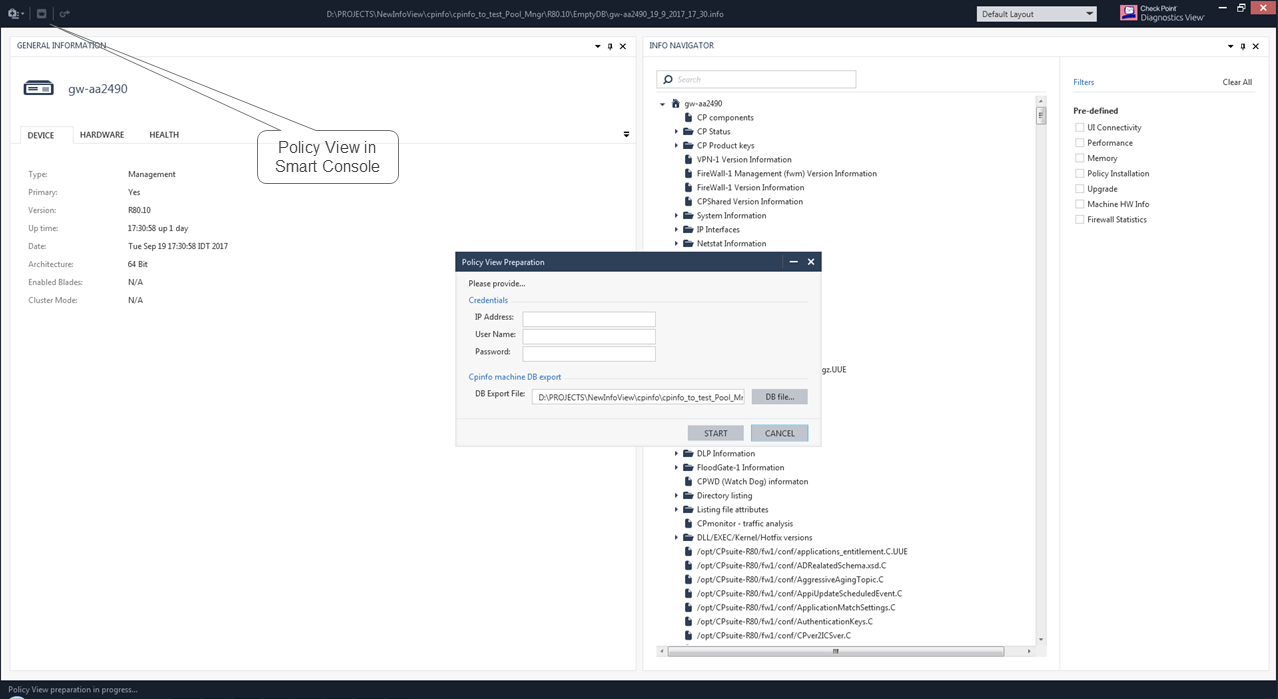Toggle the Machine HW Info filter

tap(1079, 204)
